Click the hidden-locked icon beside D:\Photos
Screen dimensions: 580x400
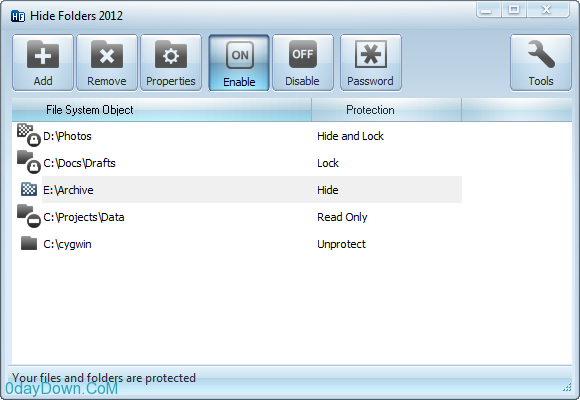pyautogui.click(x=28, y=135)
